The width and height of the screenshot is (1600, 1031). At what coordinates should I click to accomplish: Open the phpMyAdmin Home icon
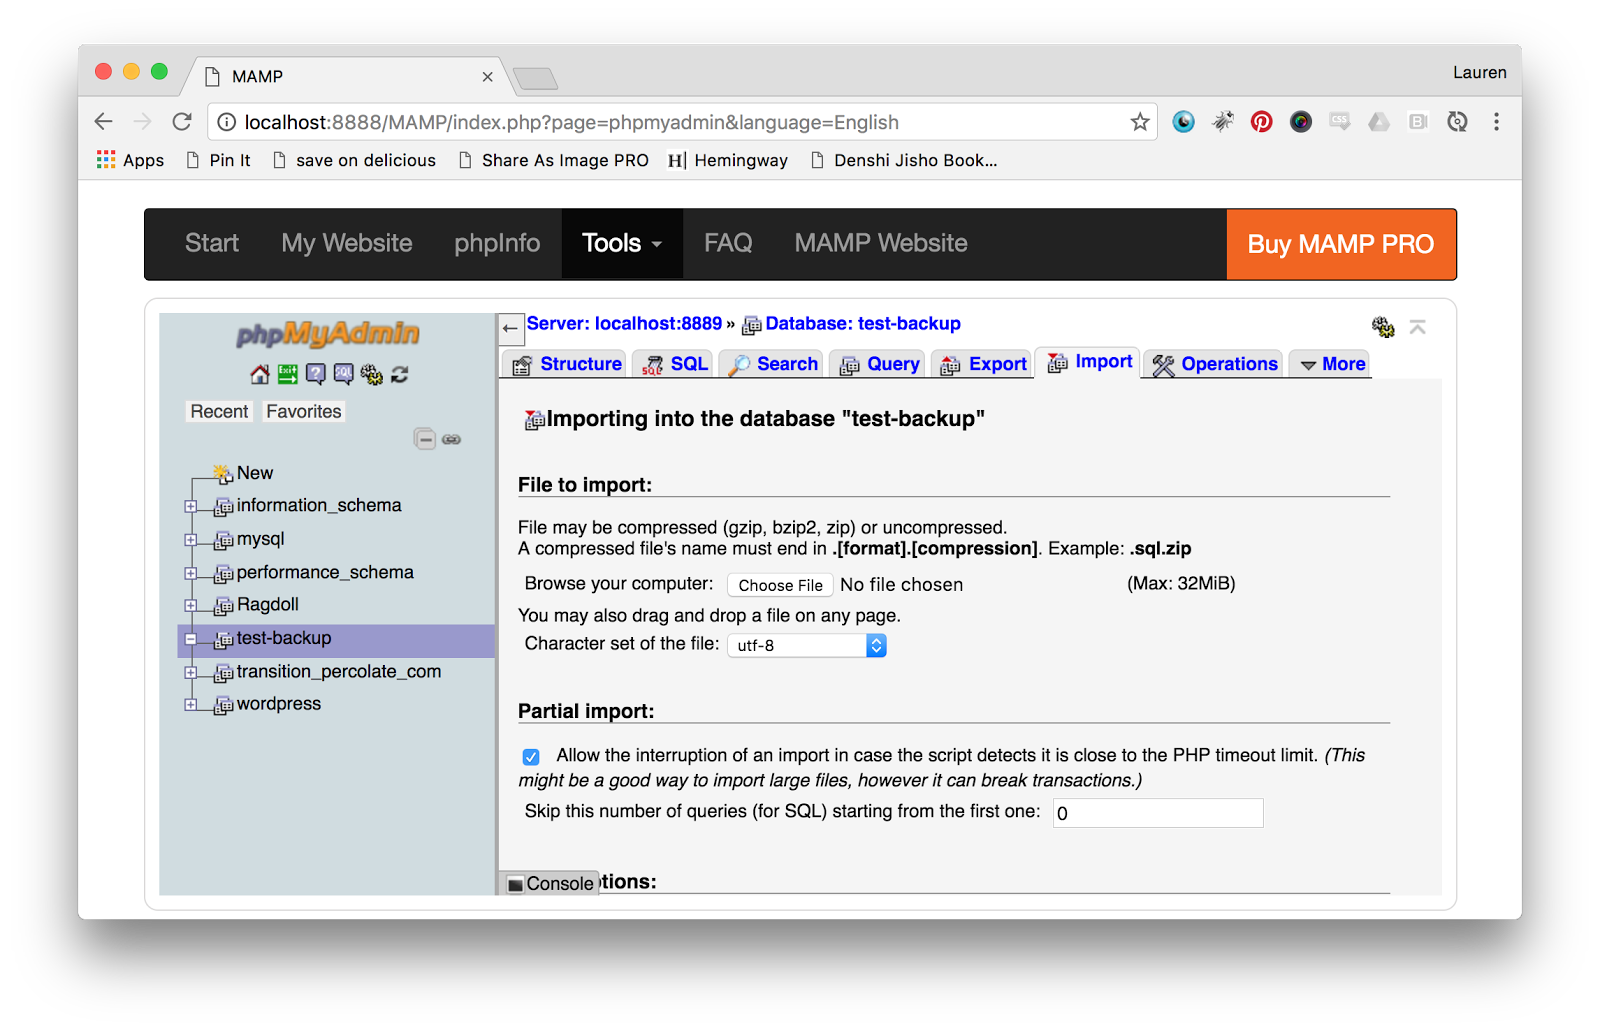[x=259, y=374]
